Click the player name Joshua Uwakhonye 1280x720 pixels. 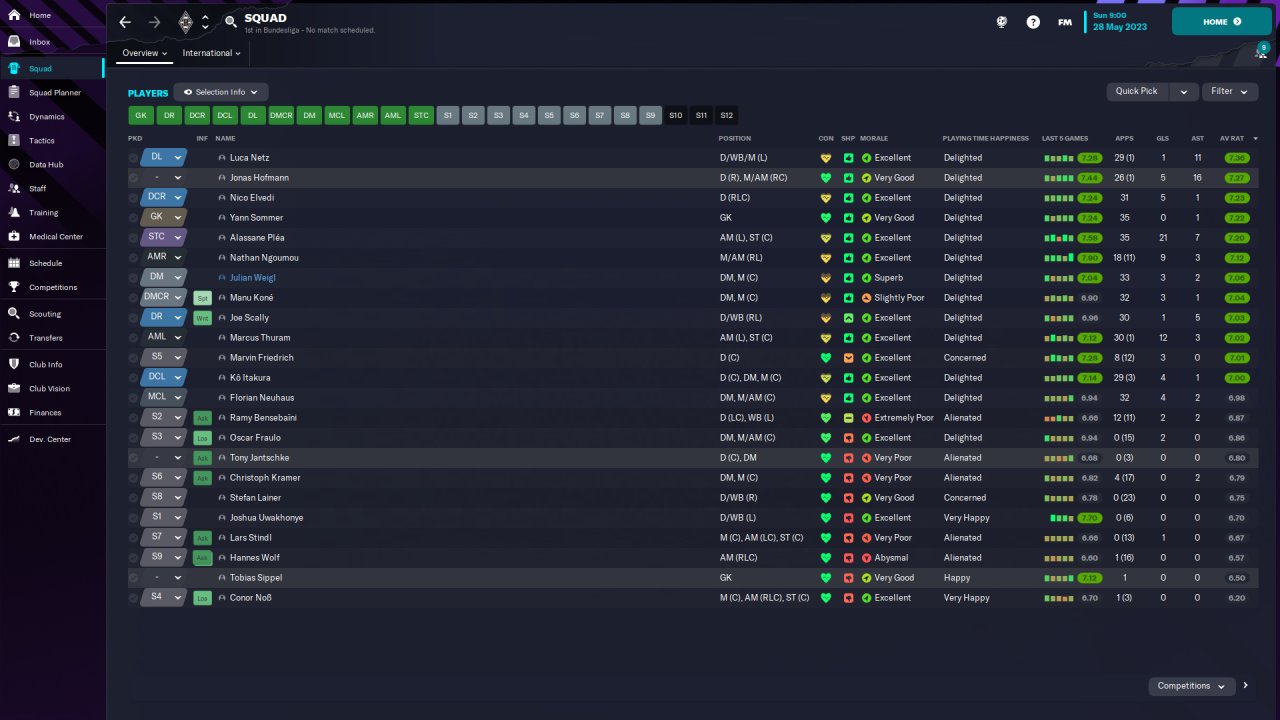(x=266, y=518)
